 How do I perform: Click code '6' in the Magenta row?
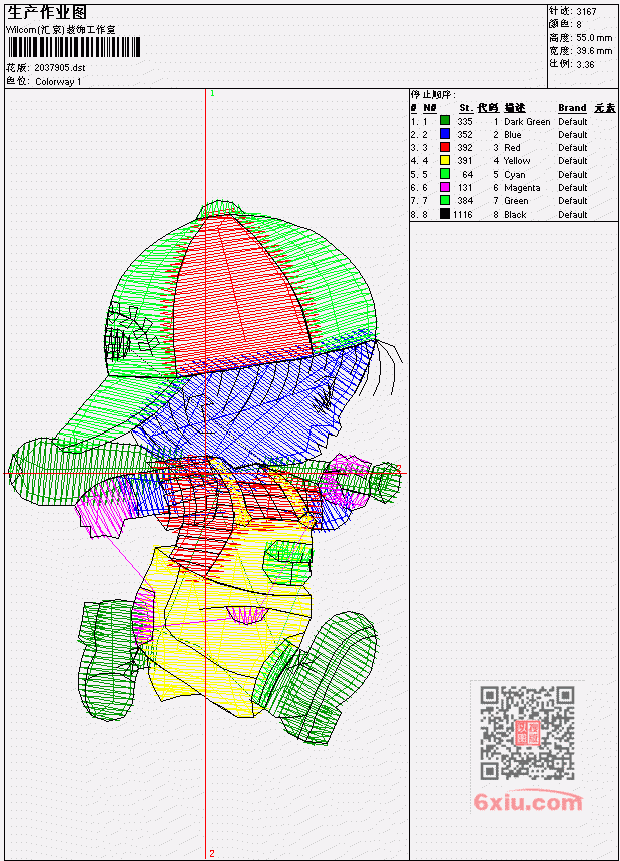[x=495, y=188]
